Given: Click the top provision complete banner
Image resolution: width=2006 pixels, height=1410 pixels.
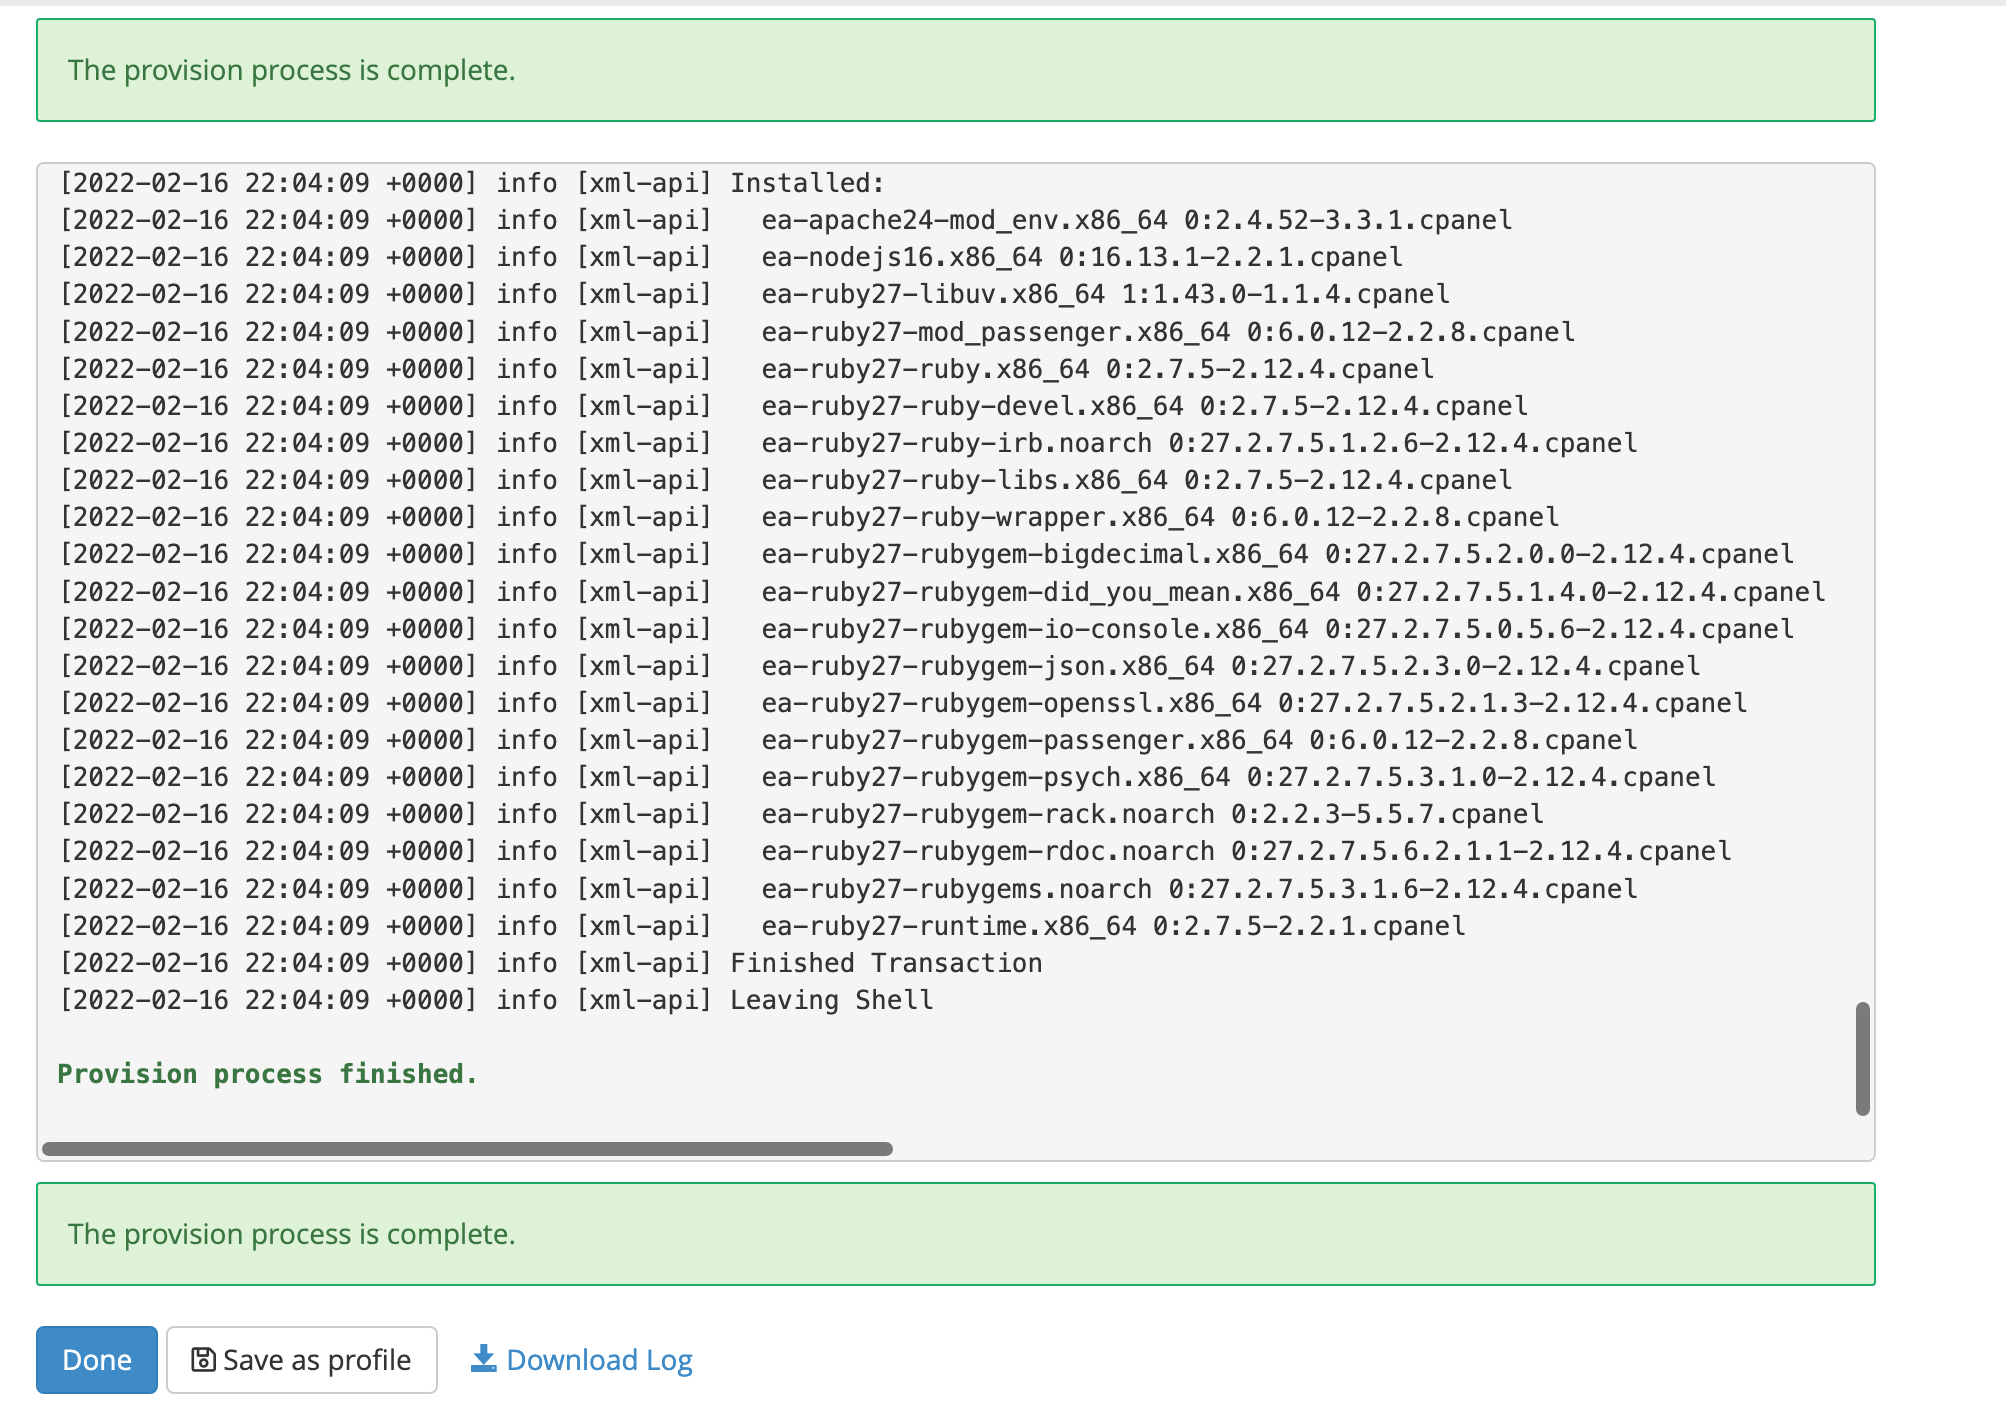Looking at the screenshot, I should coord(955,70).
